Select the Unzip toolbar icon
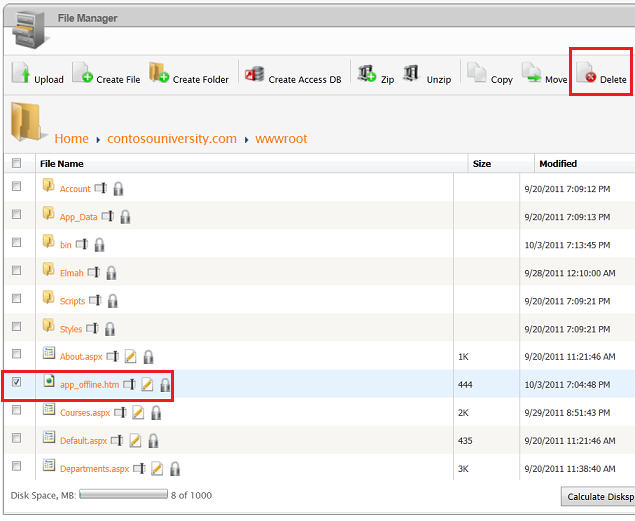Viewport: 635px width, 521px height. point(411,73)
